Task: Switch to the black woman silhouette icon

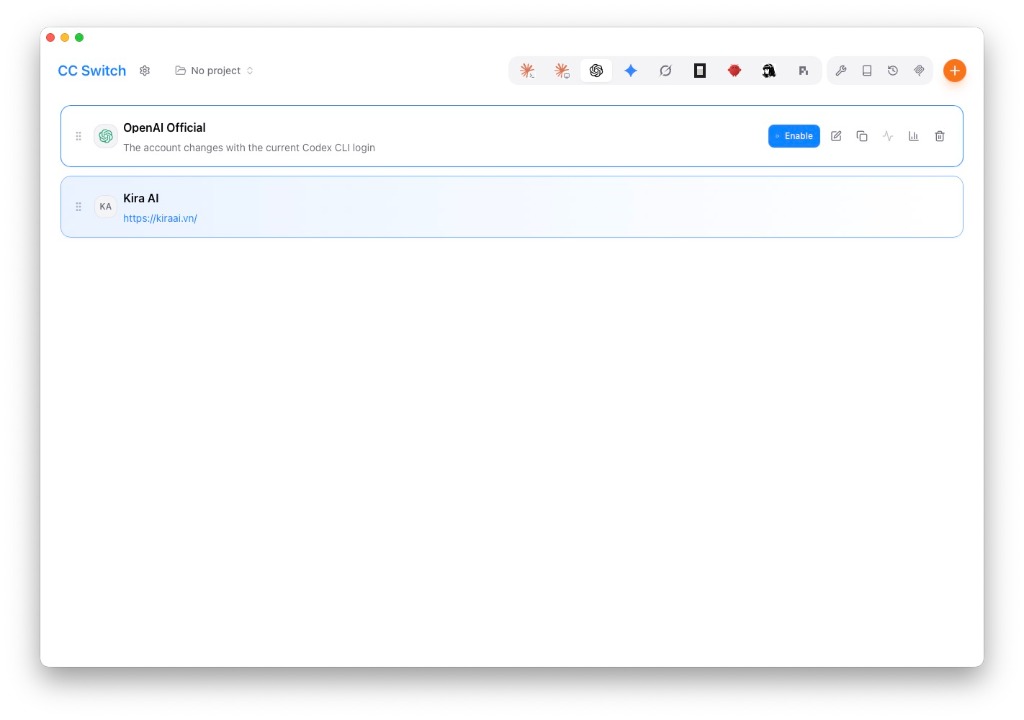Action: click(769, 71)
